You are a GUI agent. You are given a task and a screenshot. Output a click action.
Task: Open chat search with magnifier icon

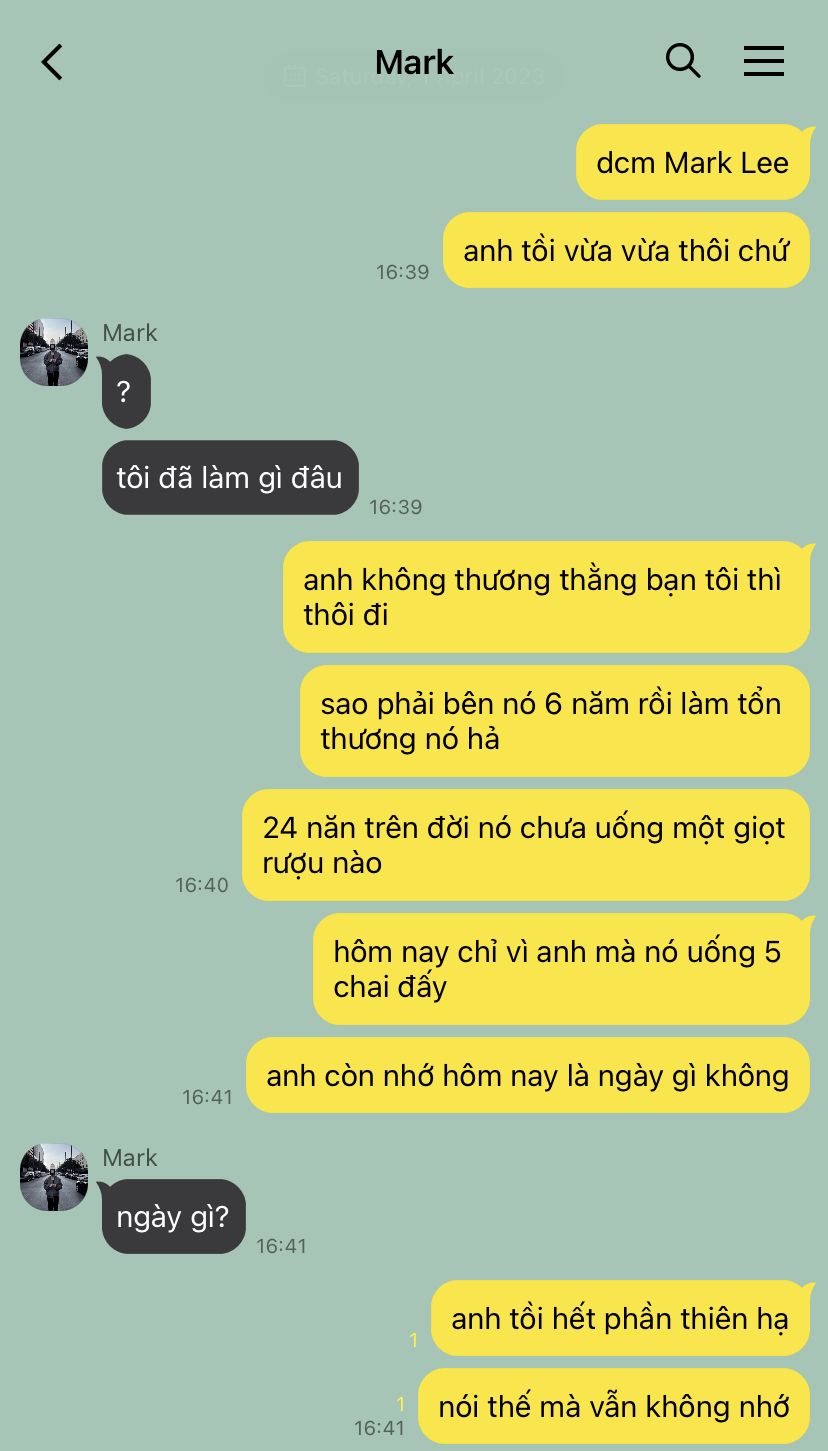point(683,61)
